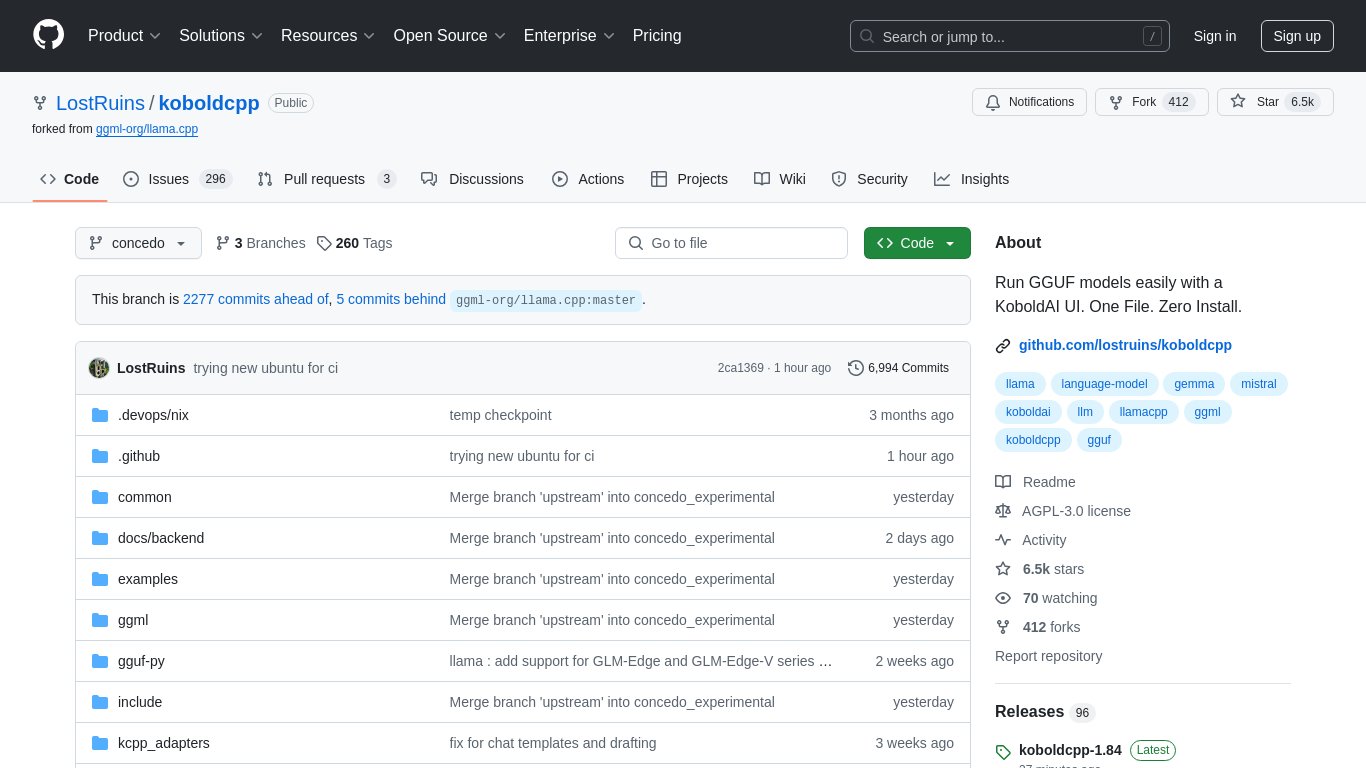This screenshot has width=1366, height=768.
Task: Click the Sign up button
Action: (1297, 36)
